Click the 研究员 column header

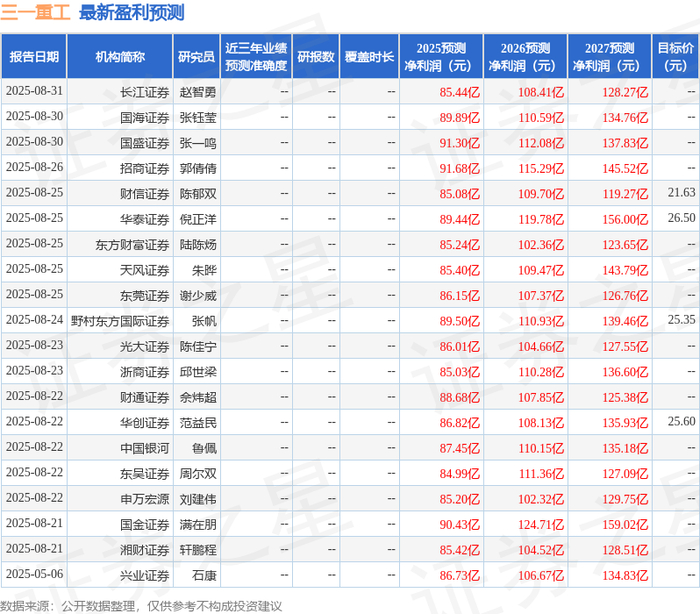click(196, 57)
